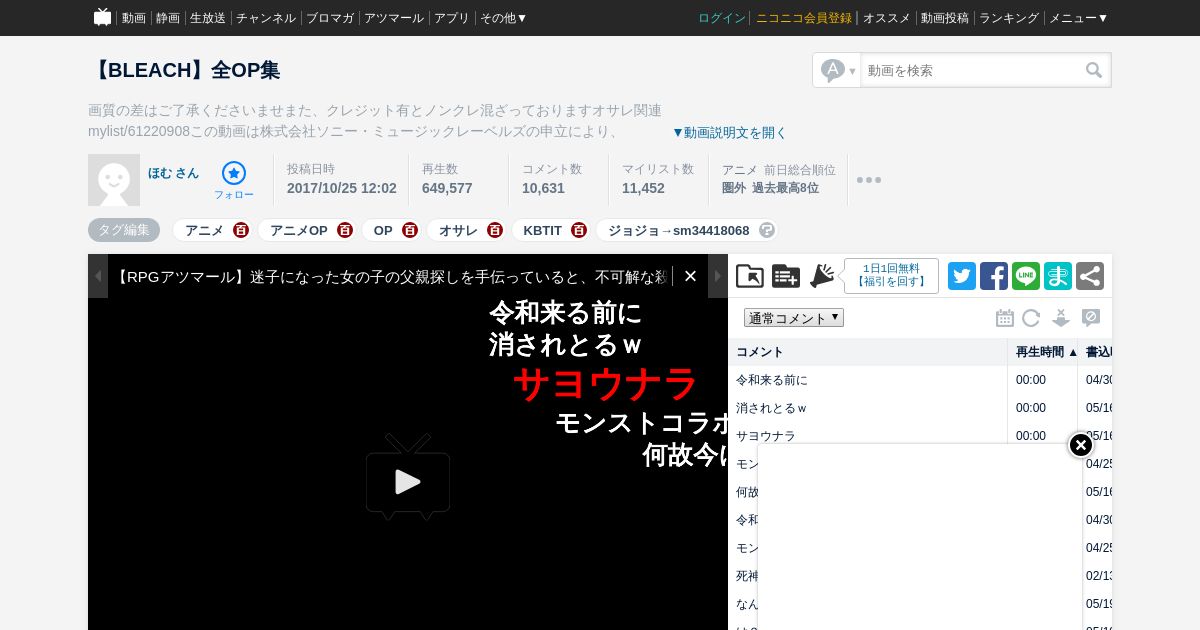Open the search target selector icon
Viewport: 1200px width, 630px height.
pos(838,70)
